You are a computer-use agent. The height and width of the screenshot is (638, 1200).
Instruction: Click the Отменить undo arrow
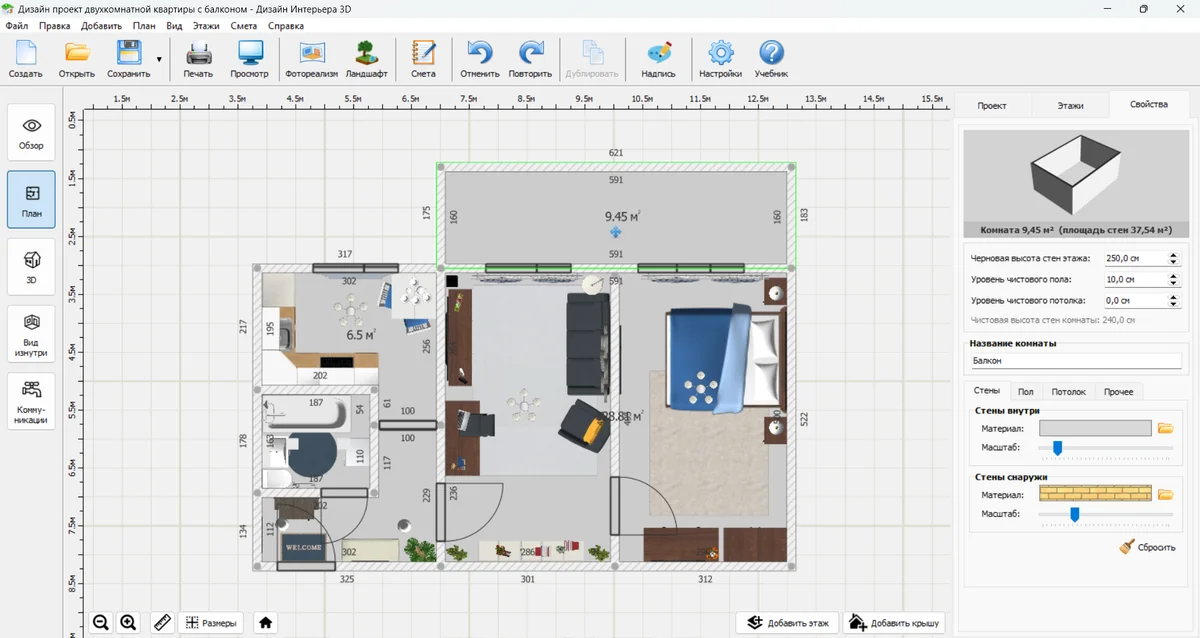480,59
